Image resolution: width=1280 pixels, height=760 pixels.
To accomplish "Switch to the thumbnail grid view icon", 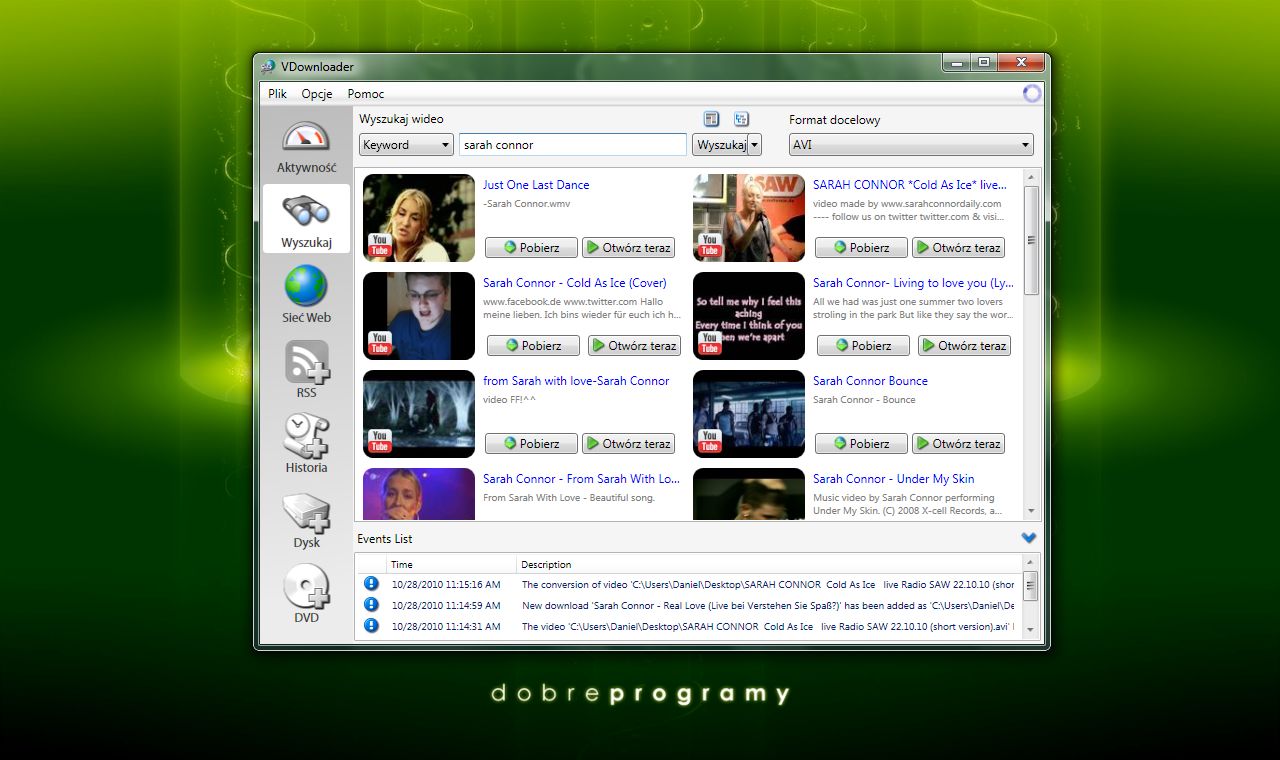I will click(x=742, y=119).
